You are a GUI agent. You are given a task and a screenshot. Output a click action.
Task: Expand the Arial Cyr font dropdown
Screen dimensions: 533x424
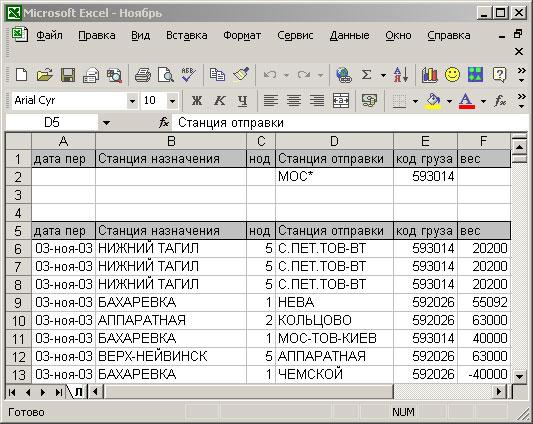132,101
